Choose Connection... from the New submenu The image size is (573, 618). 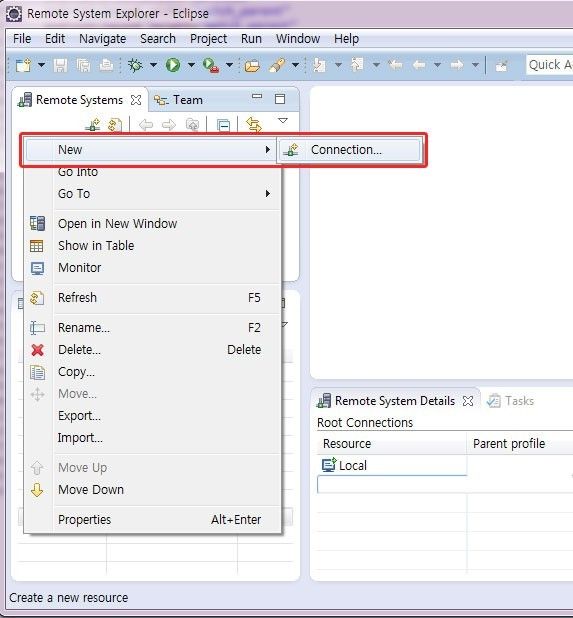tap(350, 150)
